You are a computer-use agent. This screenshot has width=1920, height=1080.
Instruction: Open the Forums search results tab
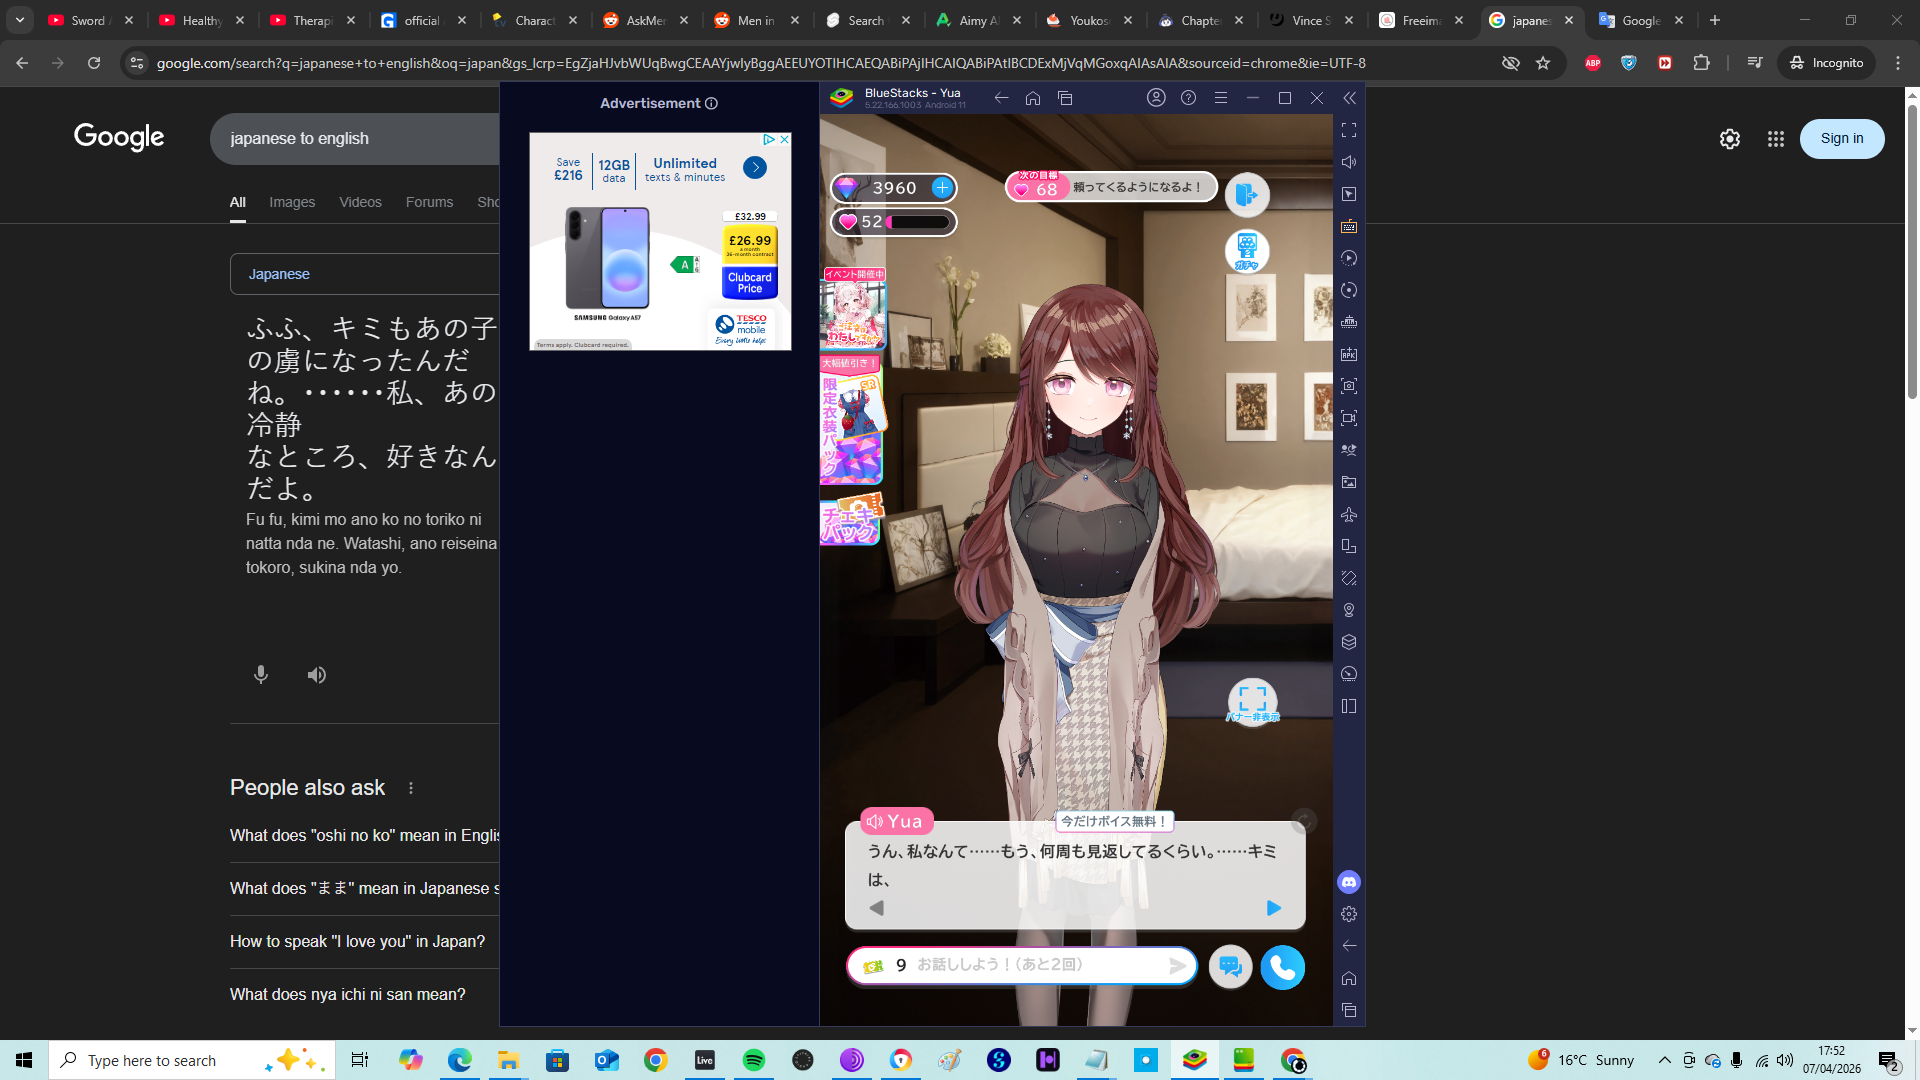click(429, 202)
